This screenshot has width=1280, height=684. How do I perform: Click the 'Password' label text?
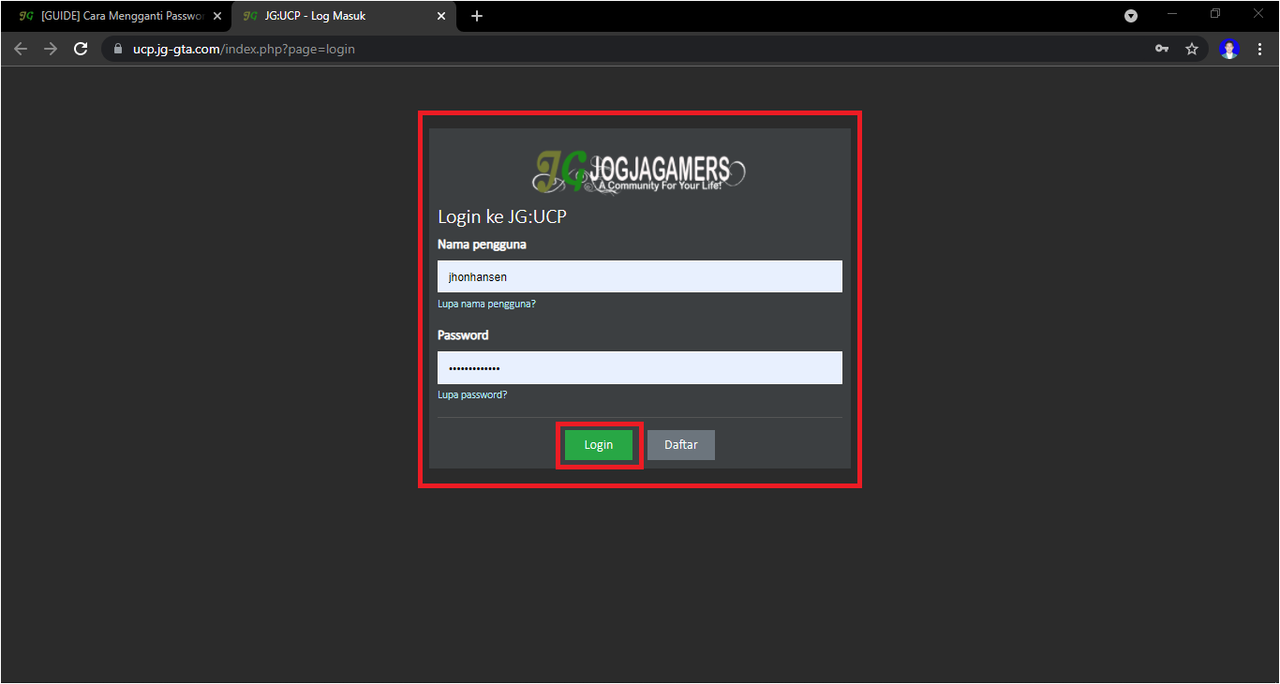pyautogui.click(x=463, y=335)
